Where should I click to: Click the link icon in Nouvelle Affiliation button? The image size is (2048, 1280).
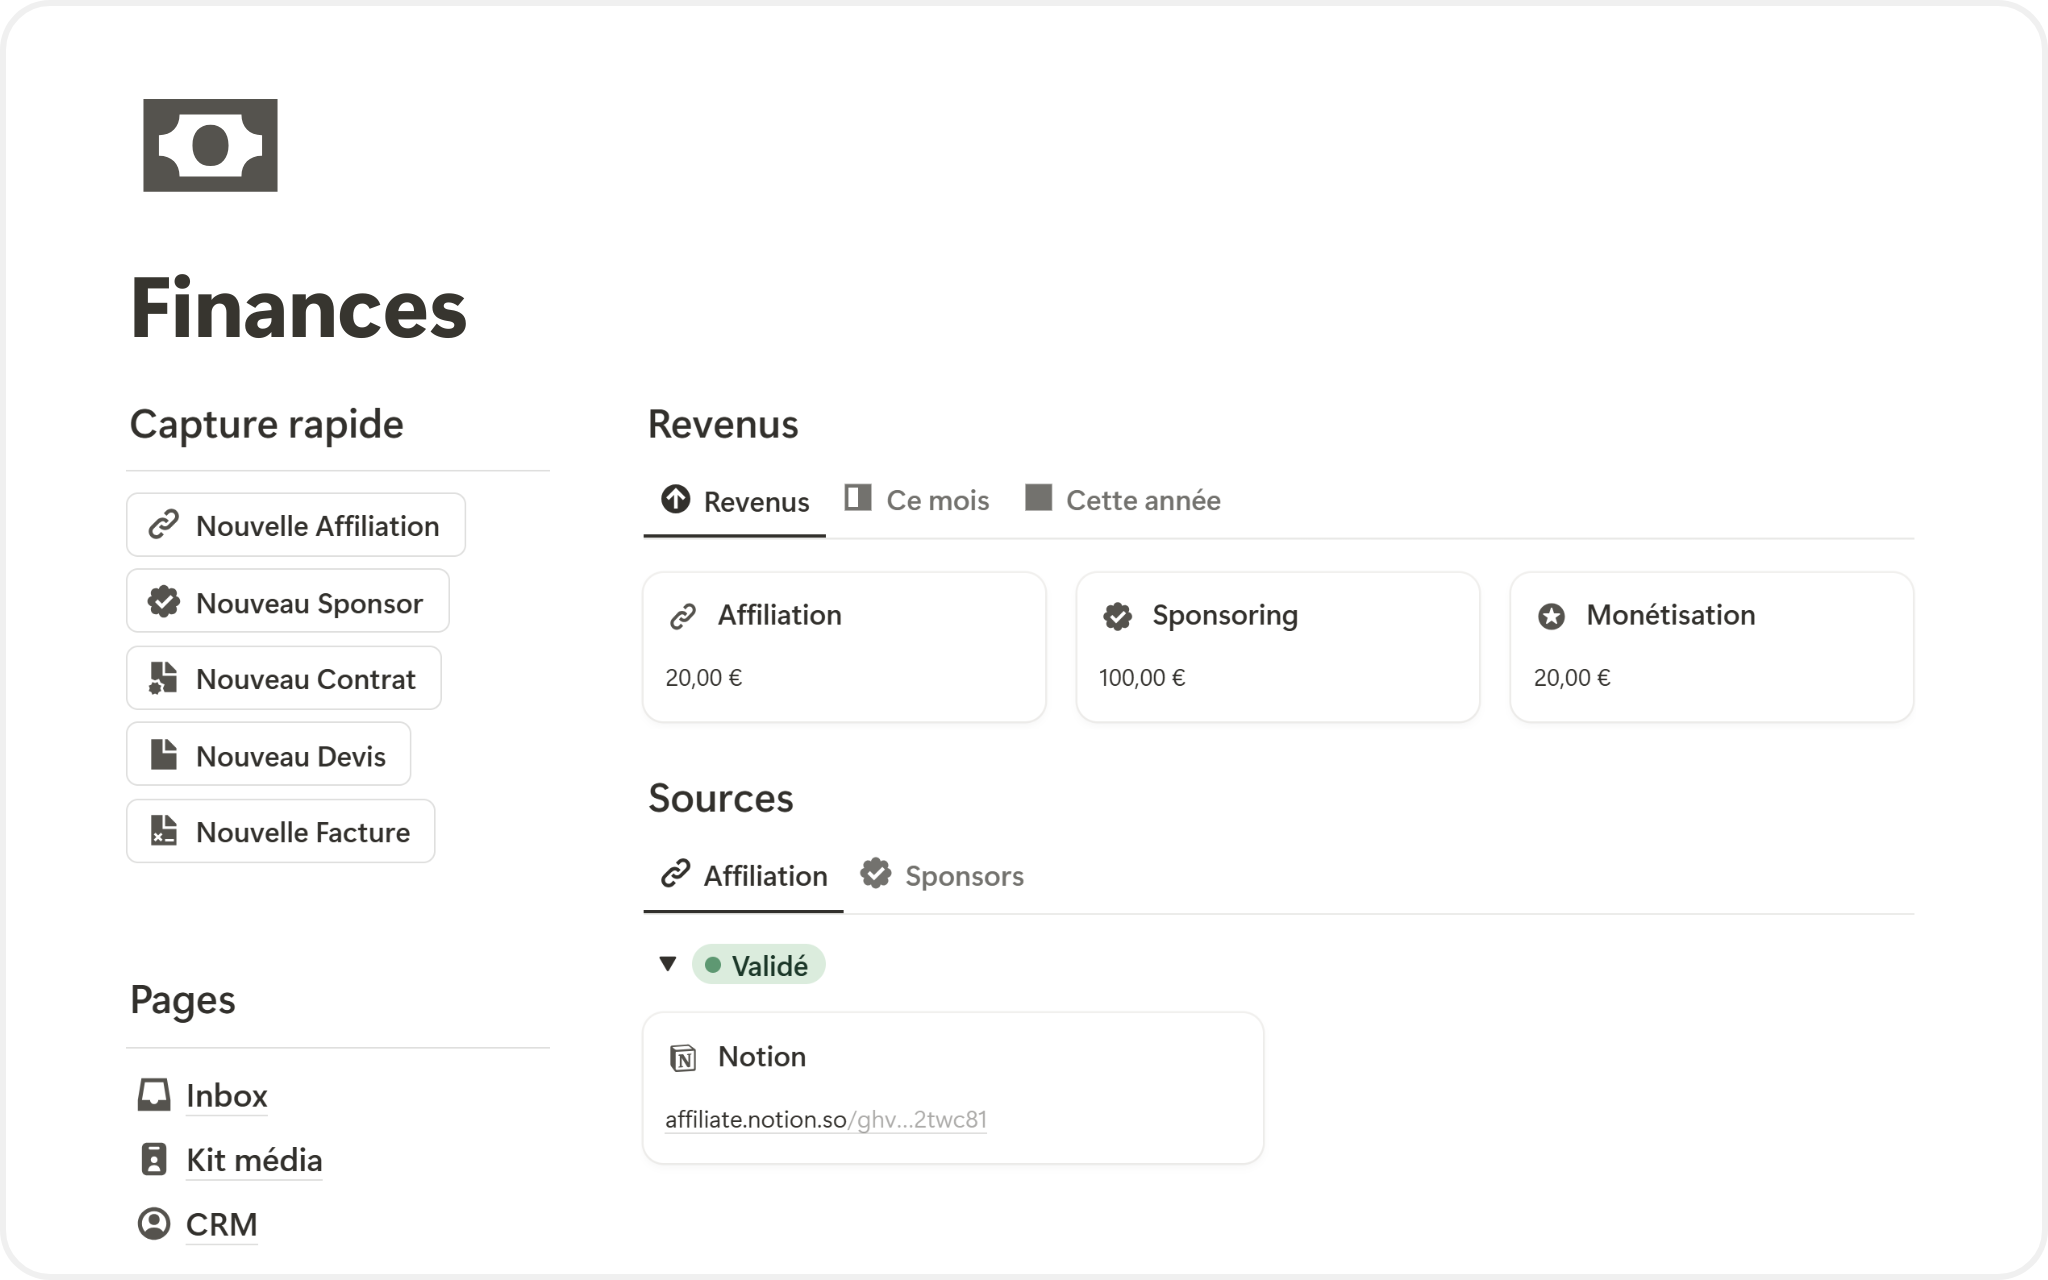163,525
